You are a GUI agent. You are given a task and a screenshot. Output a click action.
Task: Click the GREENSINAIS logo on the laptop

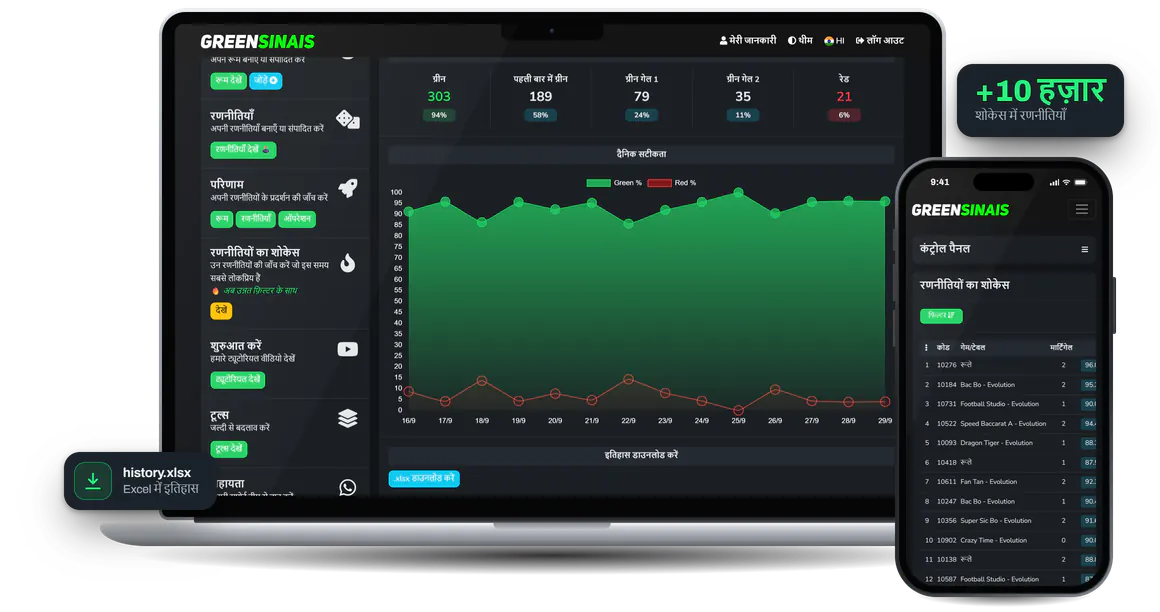point(257,41)
